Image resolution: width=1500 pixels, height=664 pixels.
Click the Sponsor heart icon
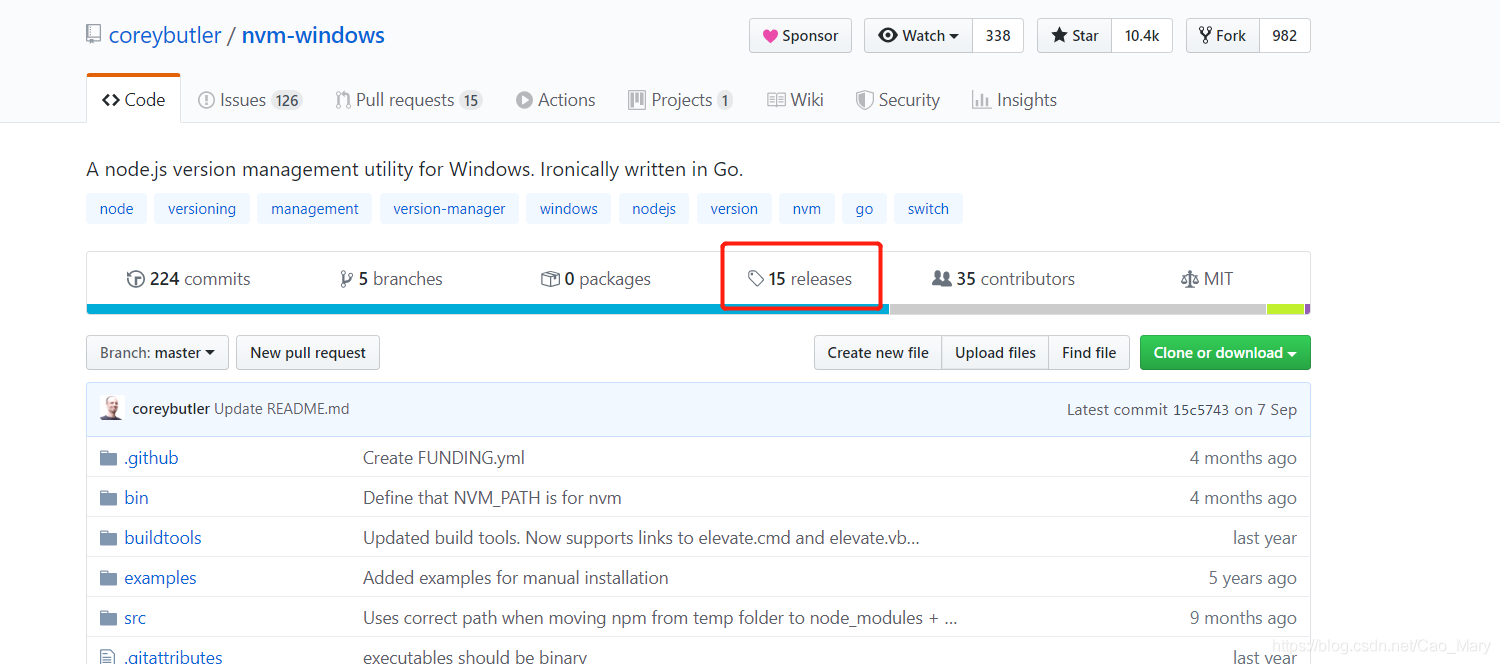[770, 36]
